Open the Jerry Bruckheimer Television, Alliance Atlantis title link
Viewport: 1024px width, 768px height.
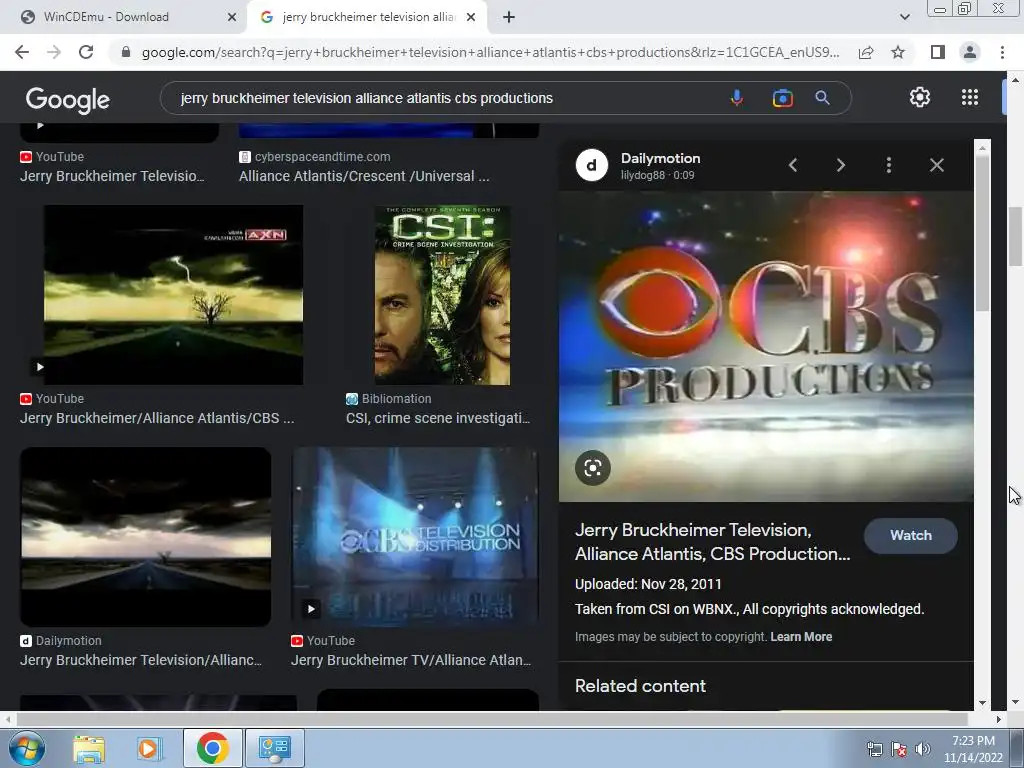click(x=712, y=542)
